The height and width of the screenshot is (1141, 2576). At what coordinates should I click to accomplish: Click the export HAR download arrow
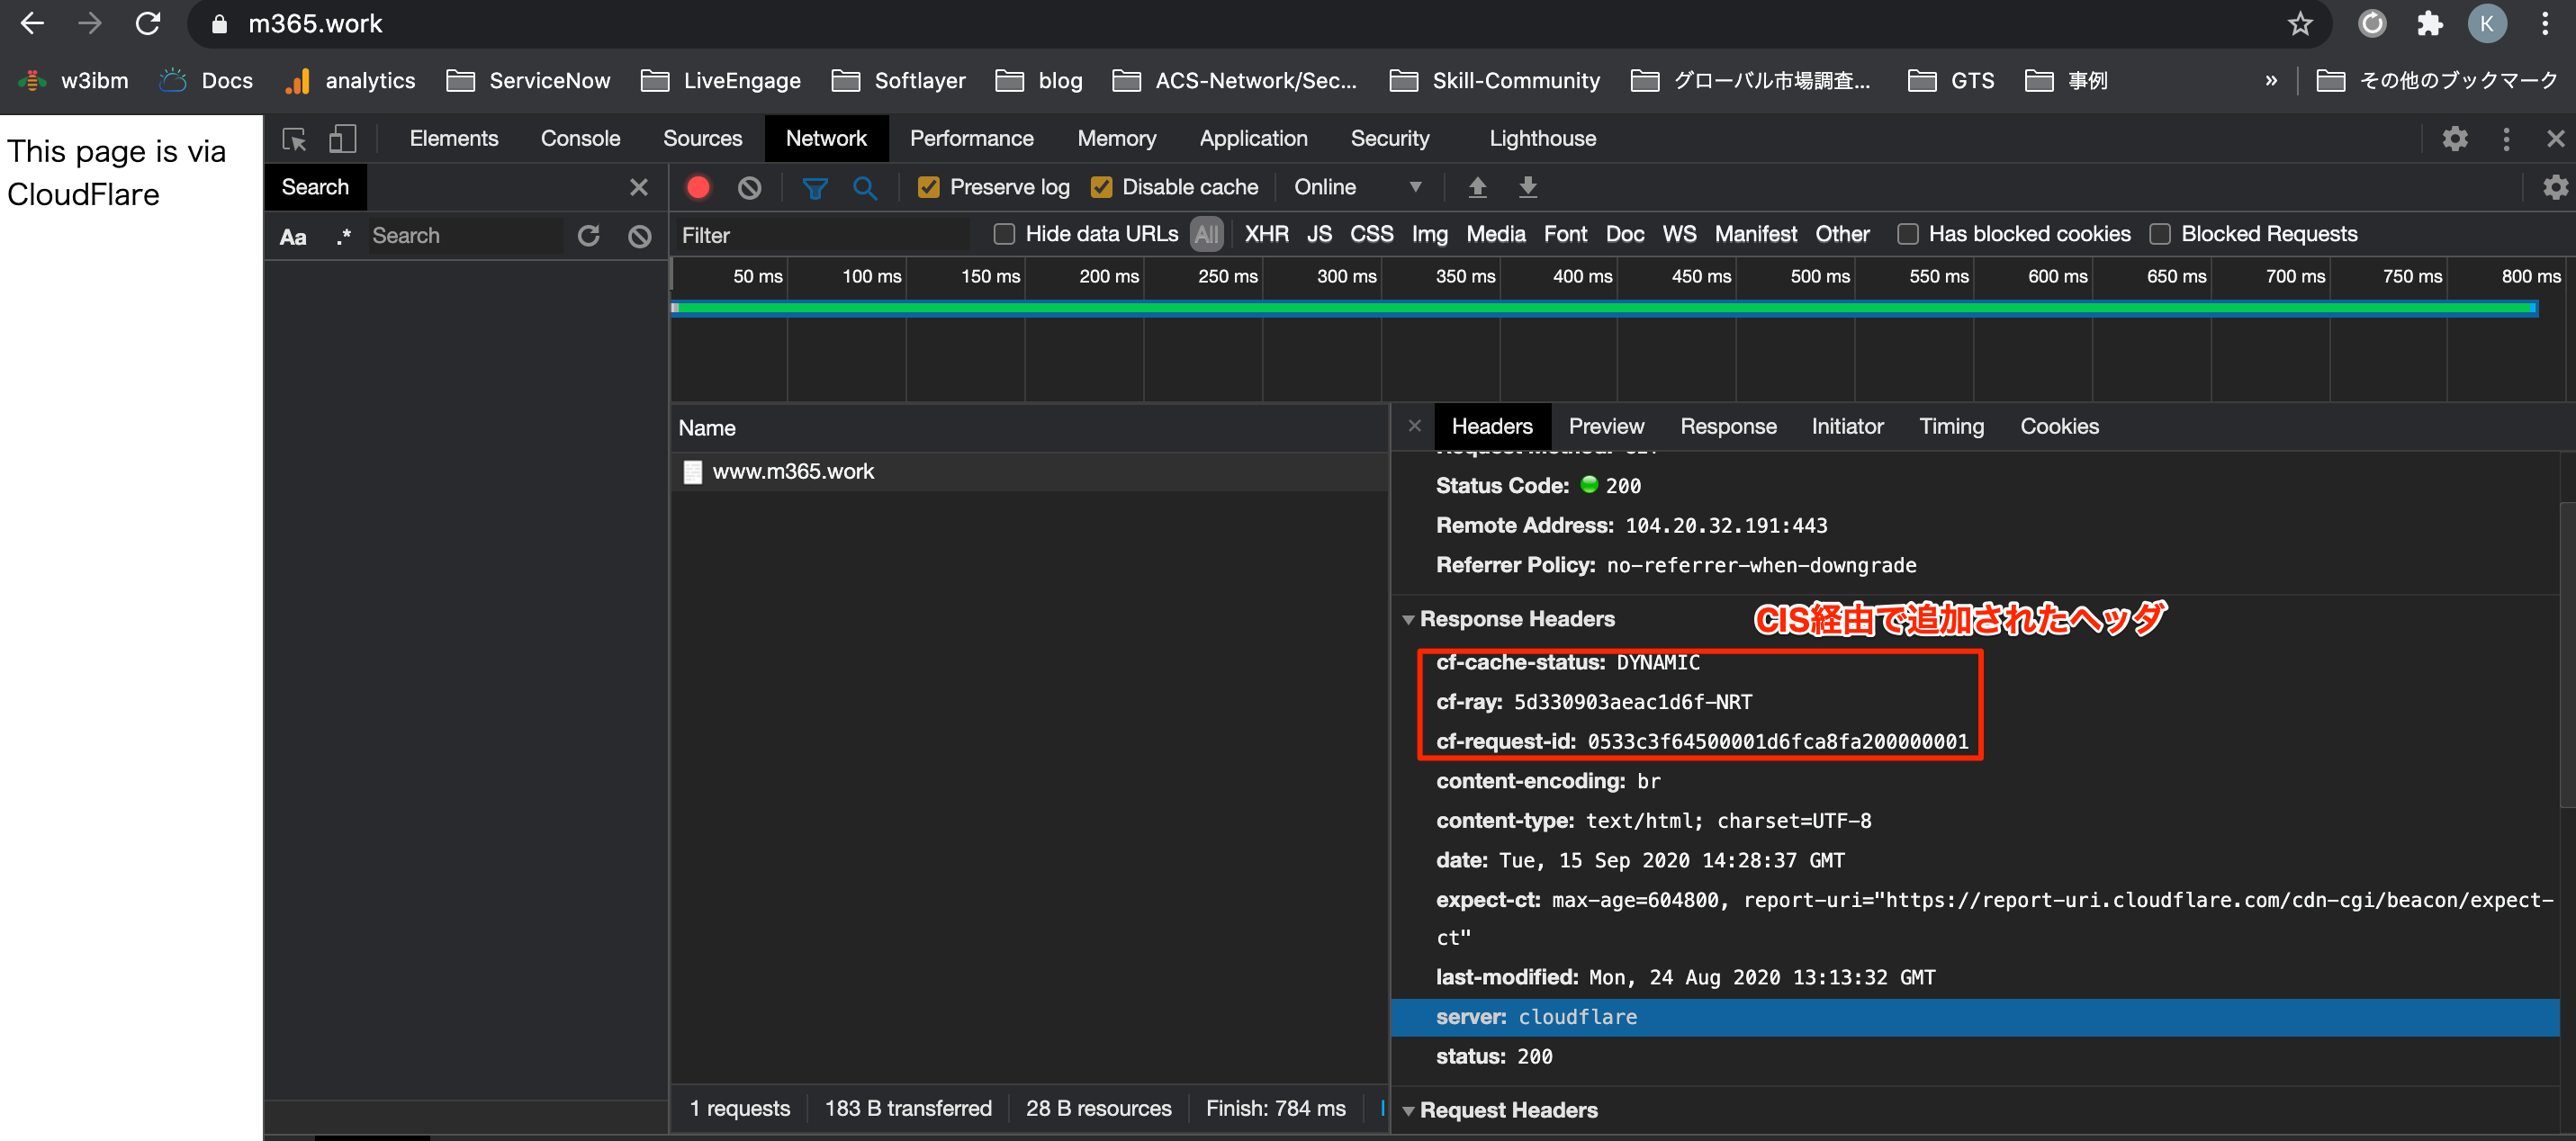(1527, 187)
